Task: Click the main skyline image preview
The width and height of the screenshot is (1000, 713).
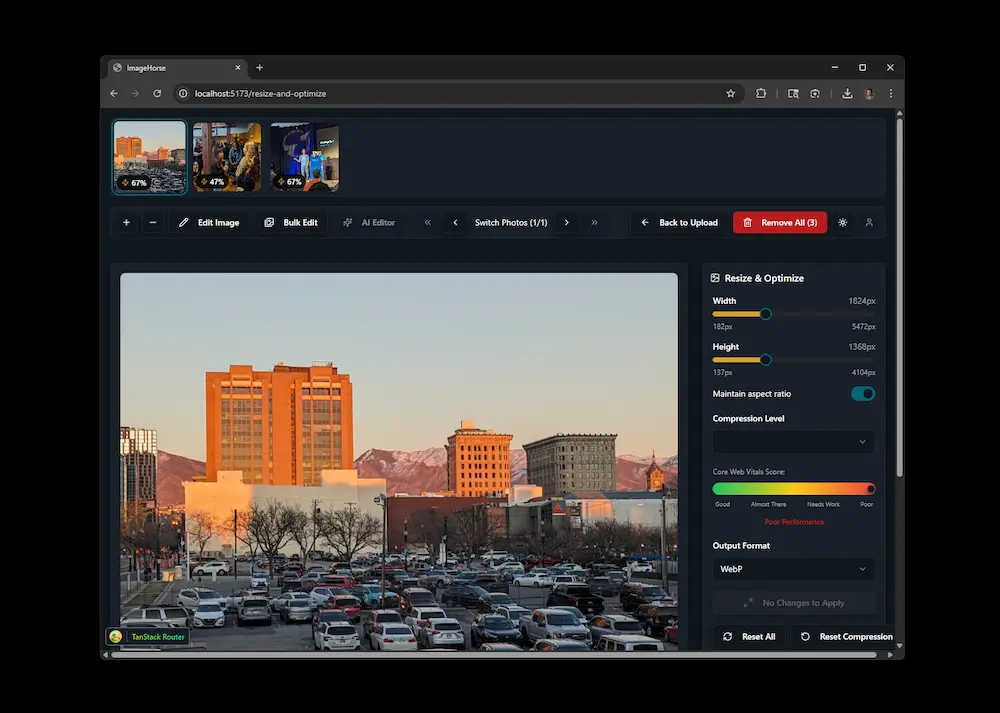Action: click(x=399, y=462)
